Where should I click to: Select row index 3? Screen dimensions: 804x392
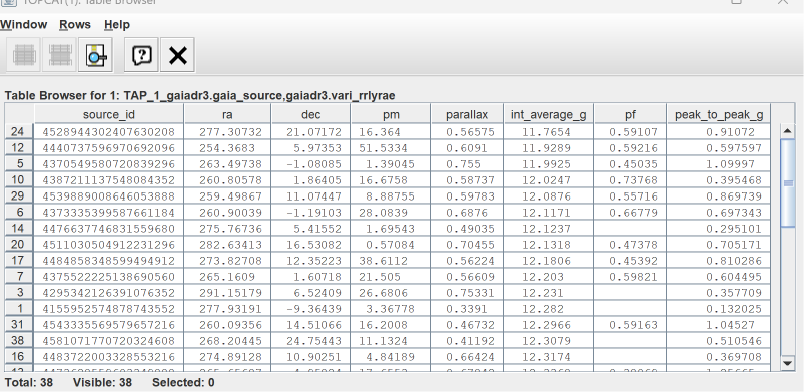[x=18, y=292]
